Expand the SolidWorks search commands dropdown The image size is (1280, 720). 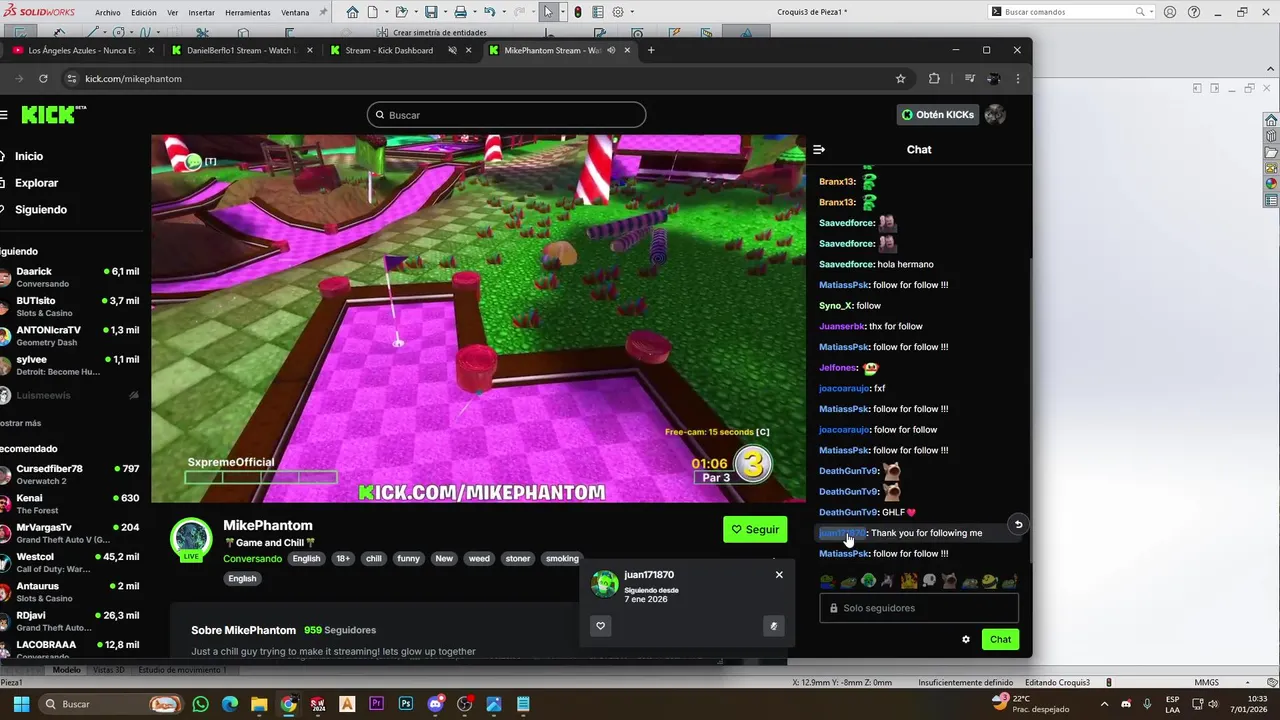click(1152, 12)
